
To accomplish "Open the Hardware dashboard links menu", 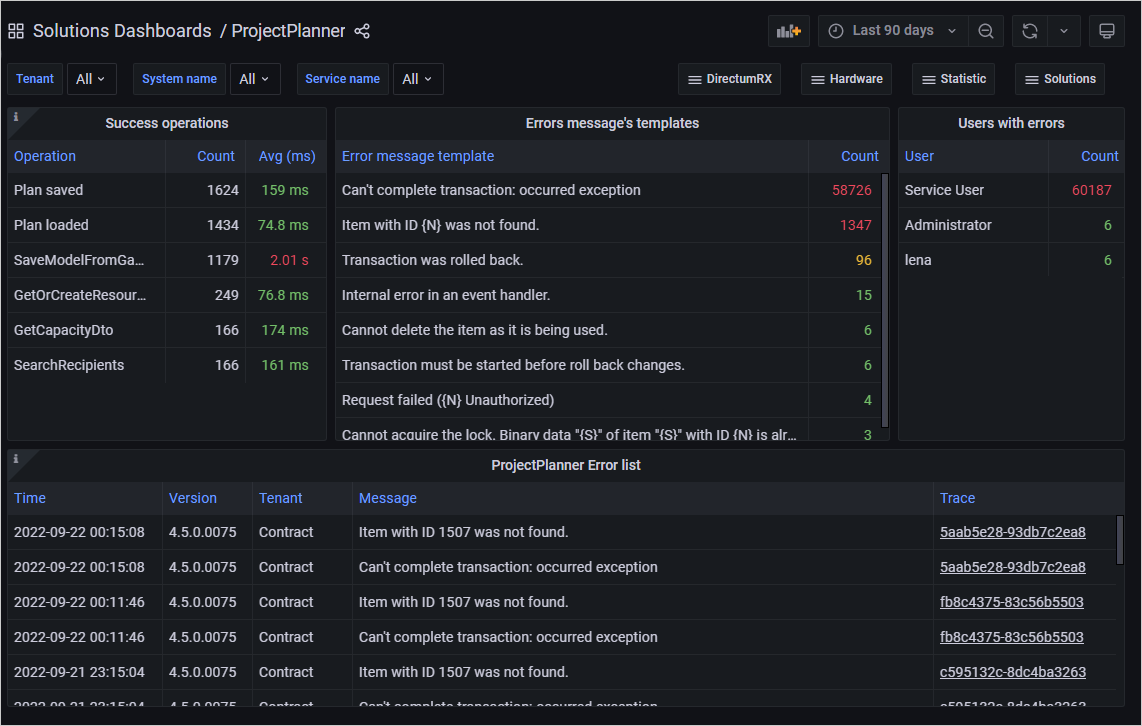I will 846,79.
